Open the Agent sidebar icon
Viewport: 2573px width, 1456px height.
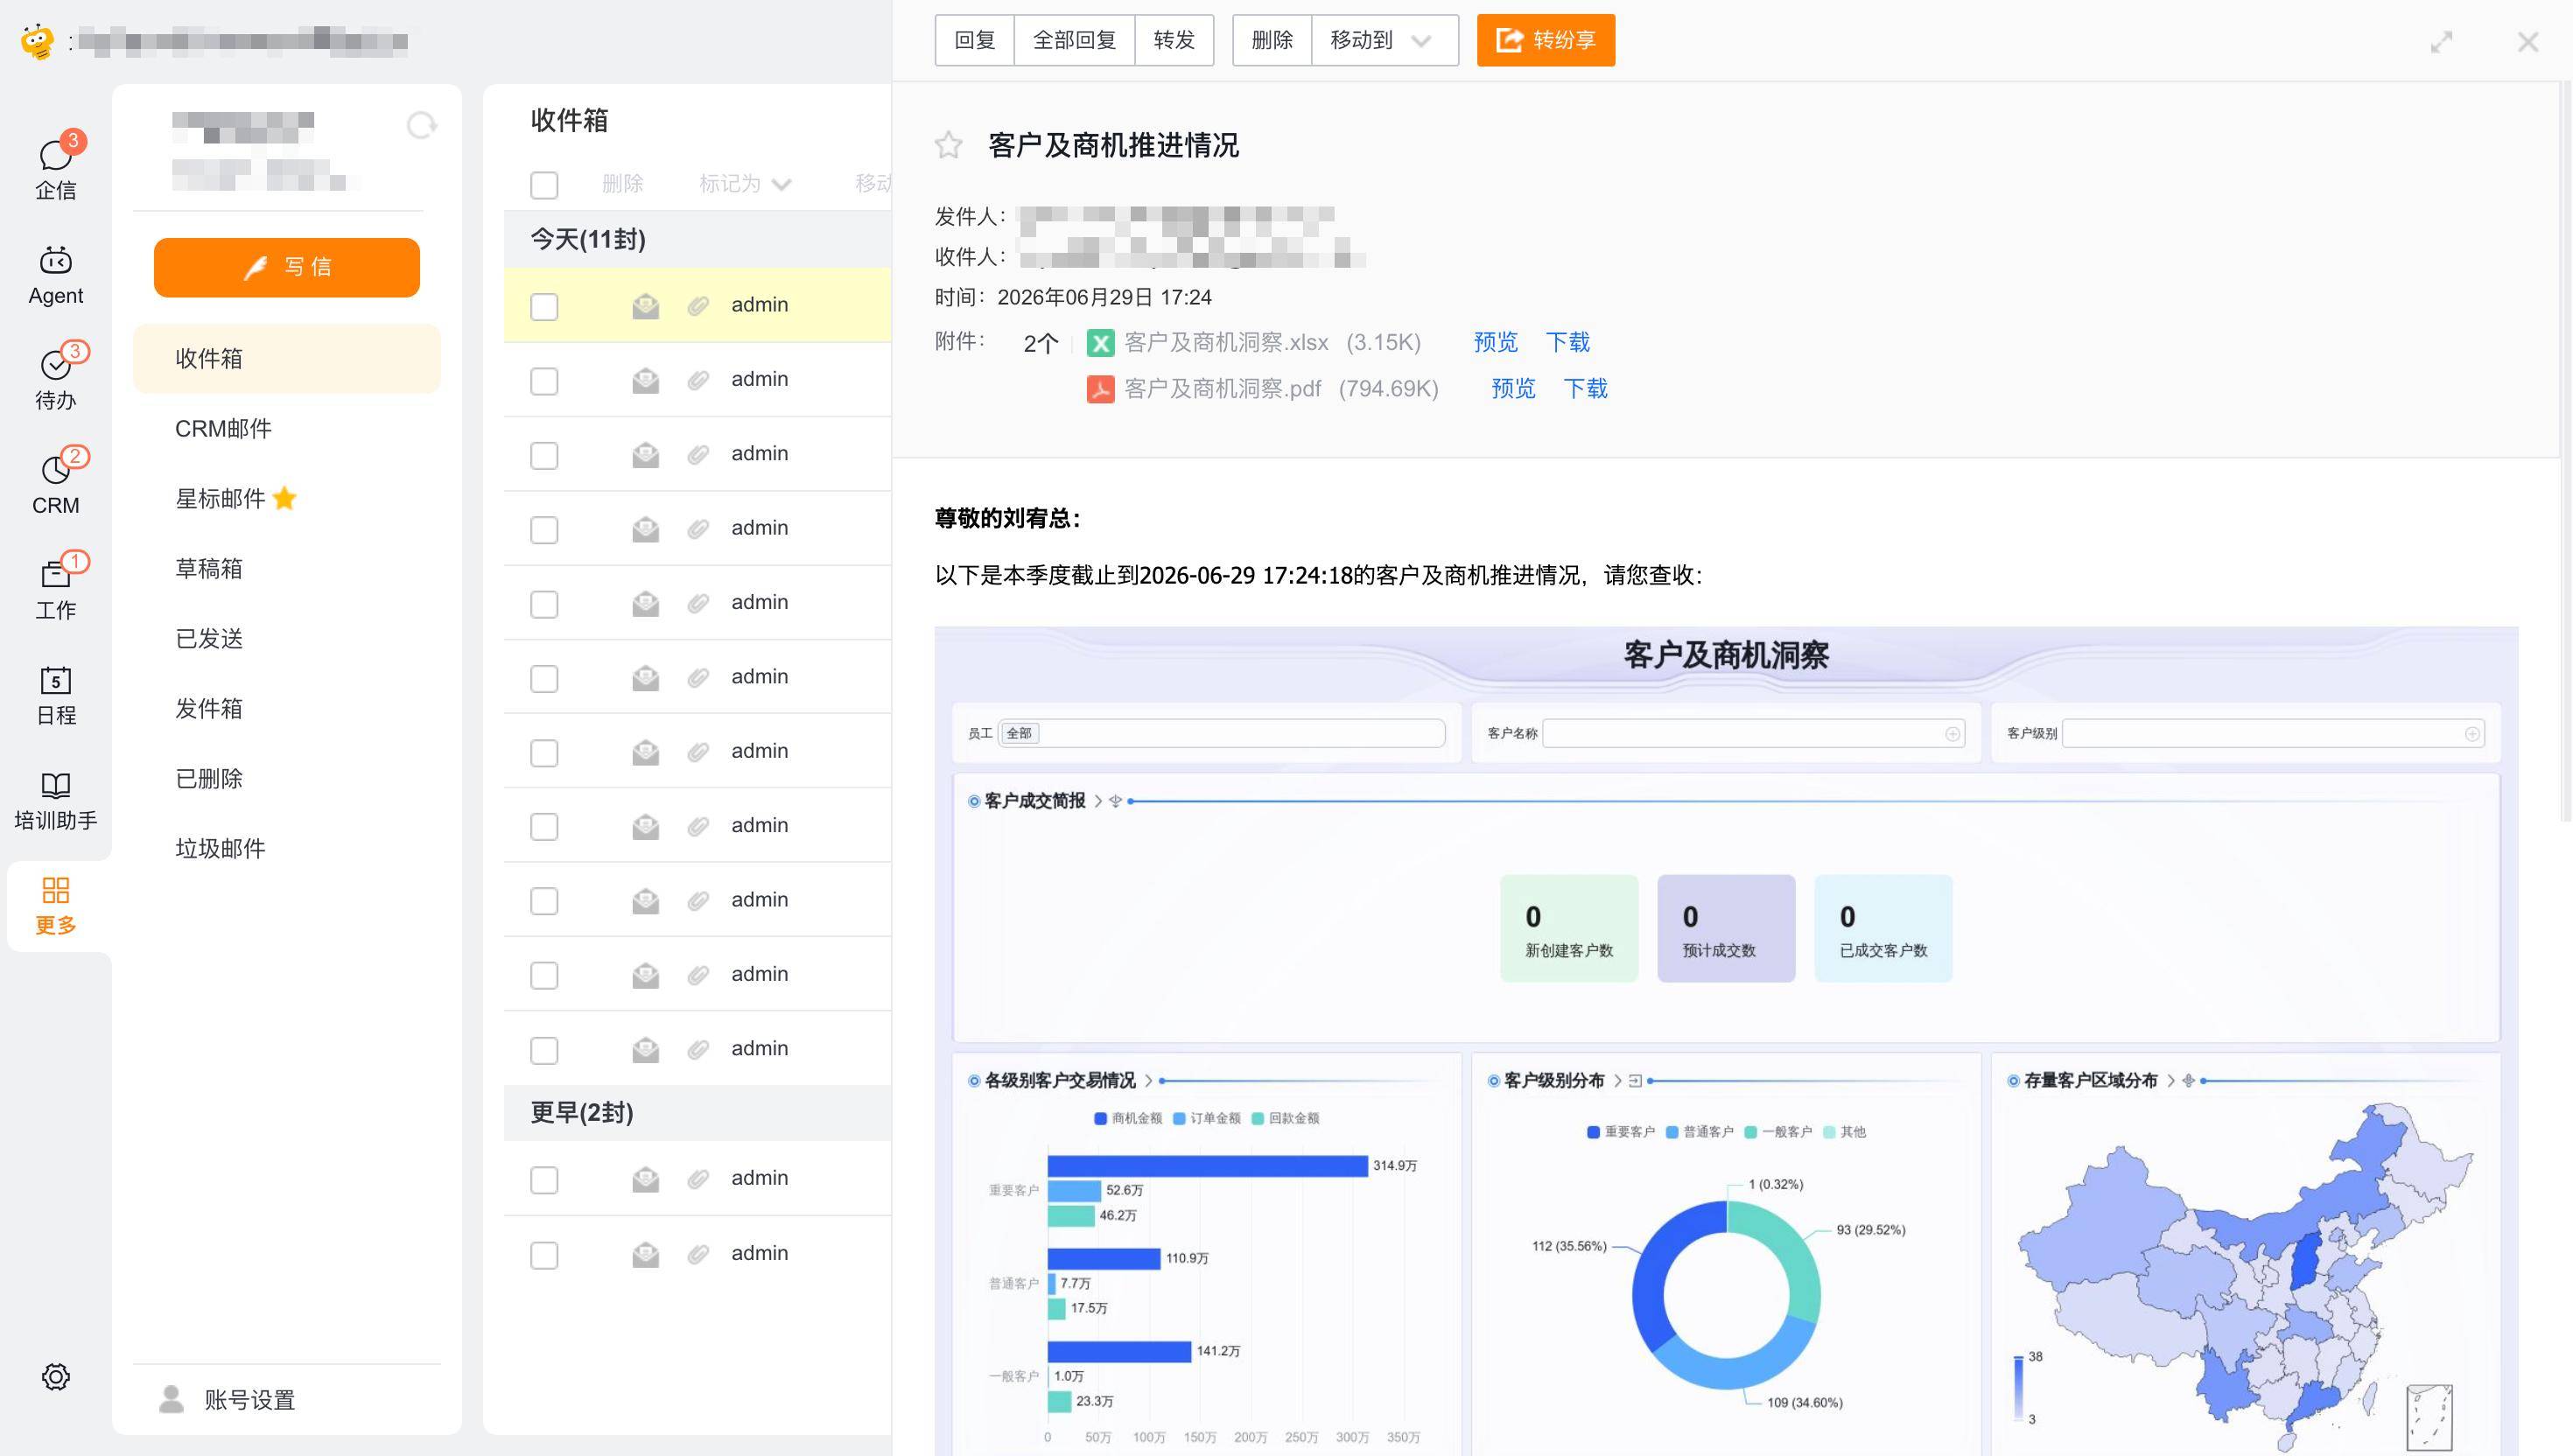click(x=55, y=261)
